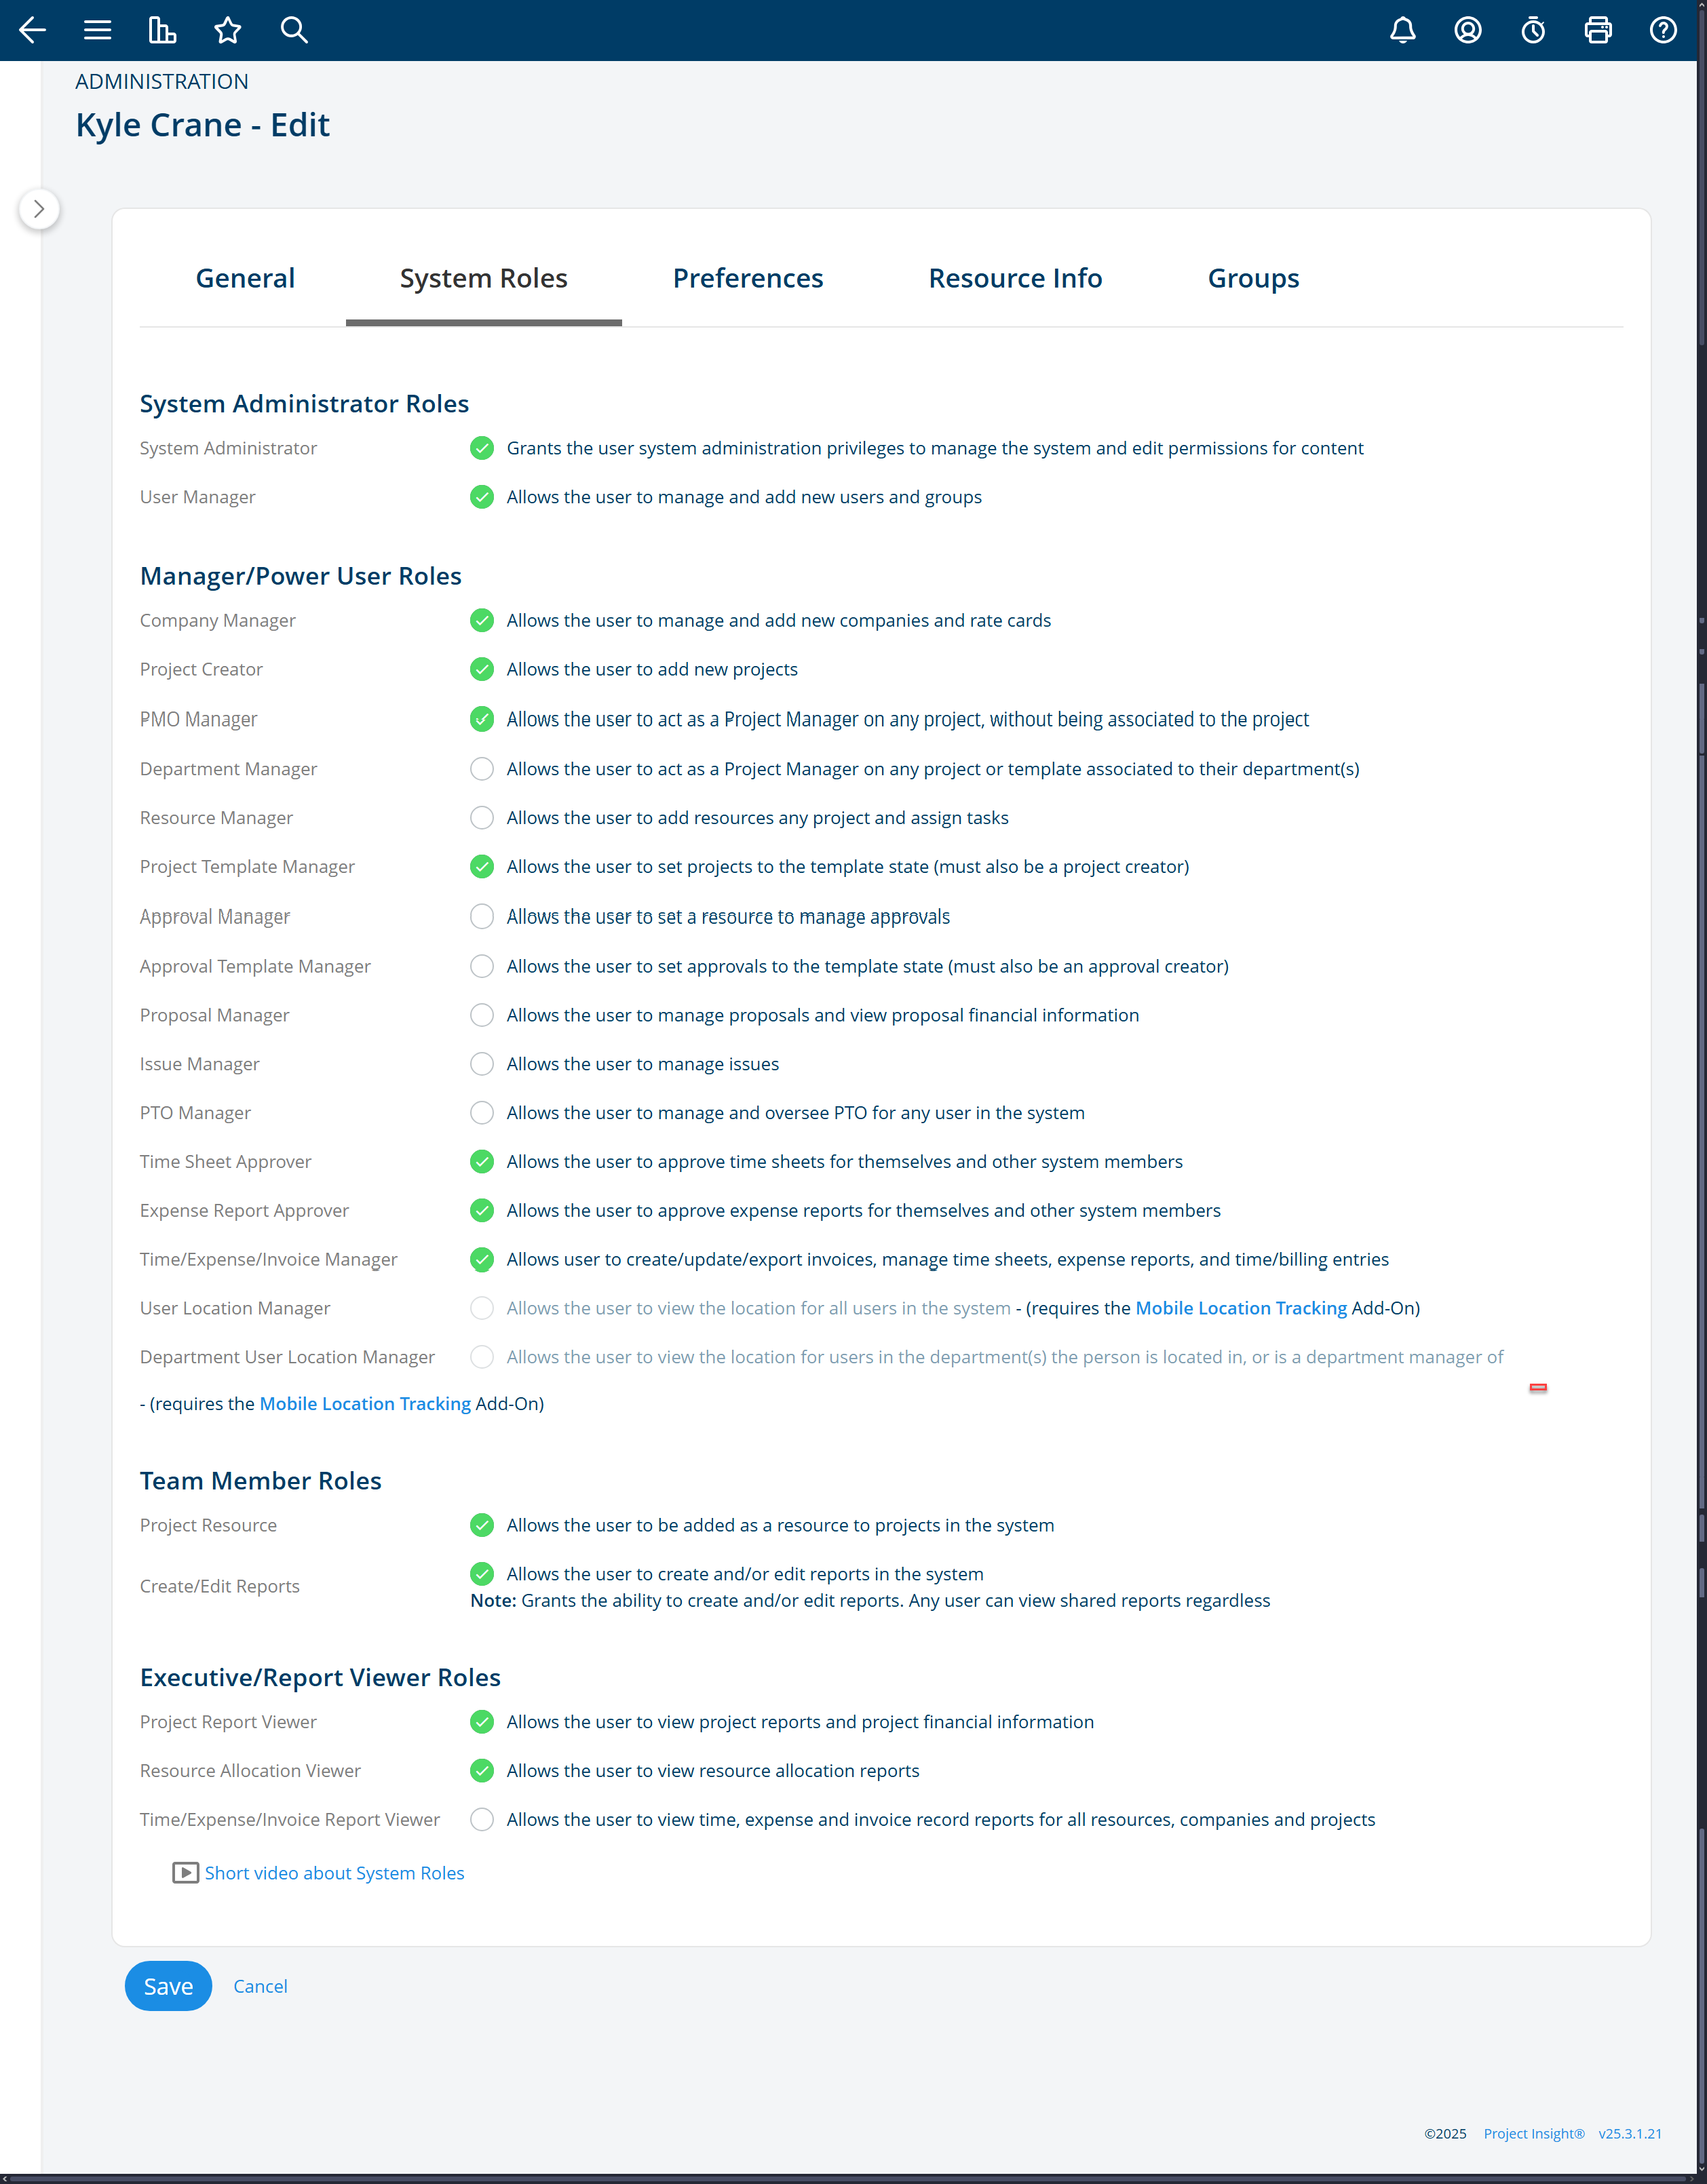Uncheck the System Administrator role

(482, 448)
